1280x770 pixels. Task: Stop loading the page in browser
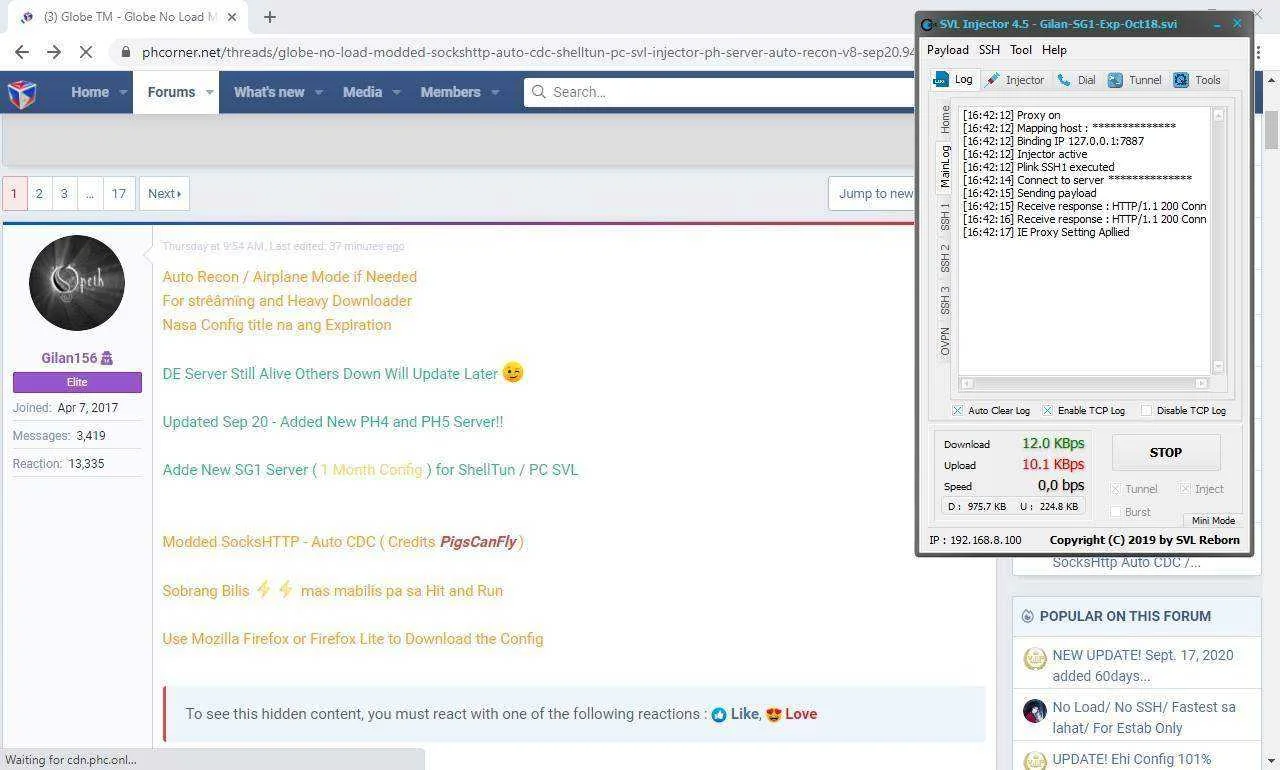click(87, 52)
